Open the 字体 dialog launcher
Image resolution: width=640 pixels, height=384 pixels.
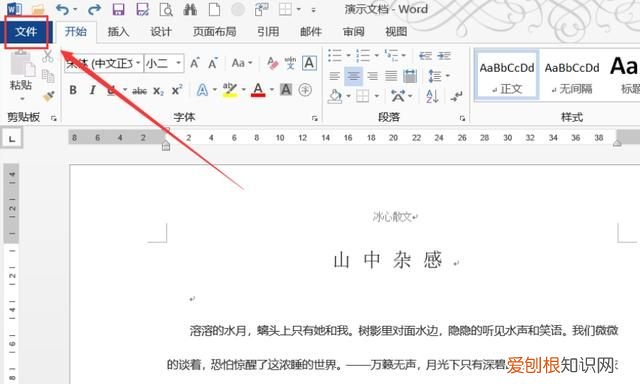point(315,118)
